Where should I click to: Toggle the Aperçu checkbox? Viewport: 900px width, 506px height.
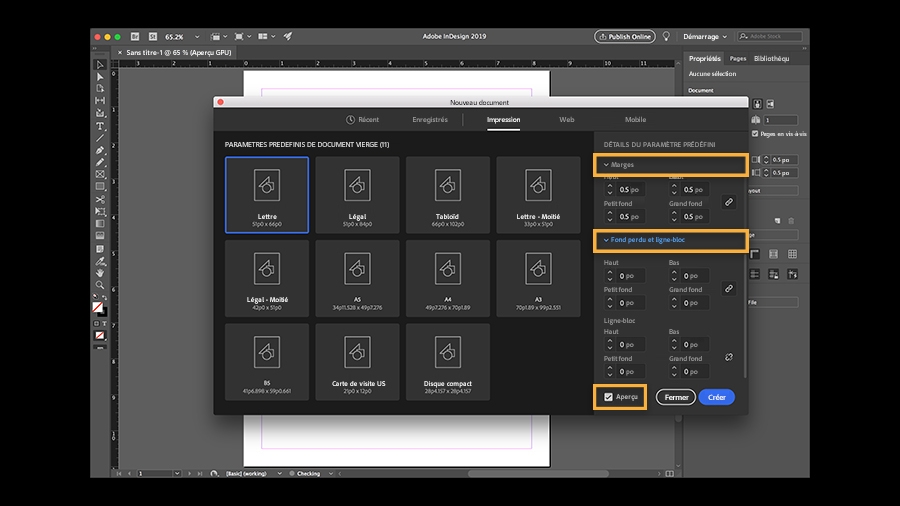(x=608, y=397)
